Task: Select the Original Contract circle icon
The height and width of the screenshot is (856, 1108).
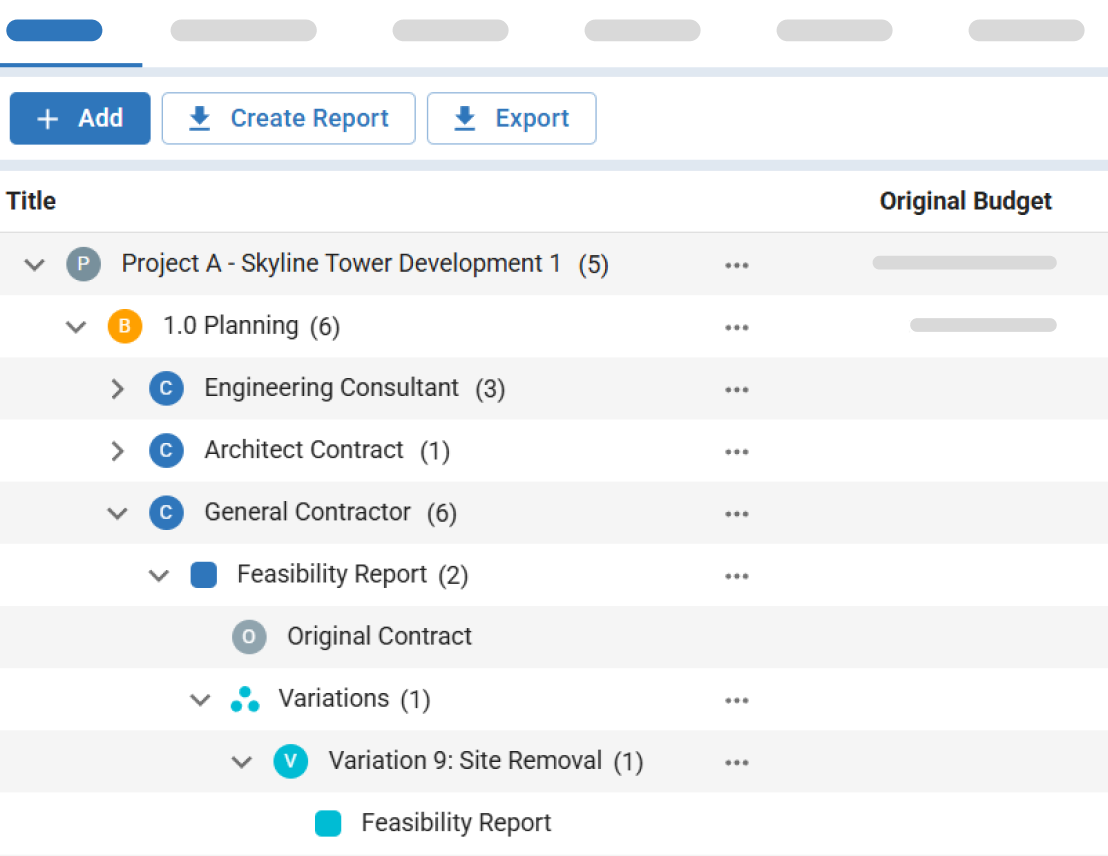Action: point(249,636)
